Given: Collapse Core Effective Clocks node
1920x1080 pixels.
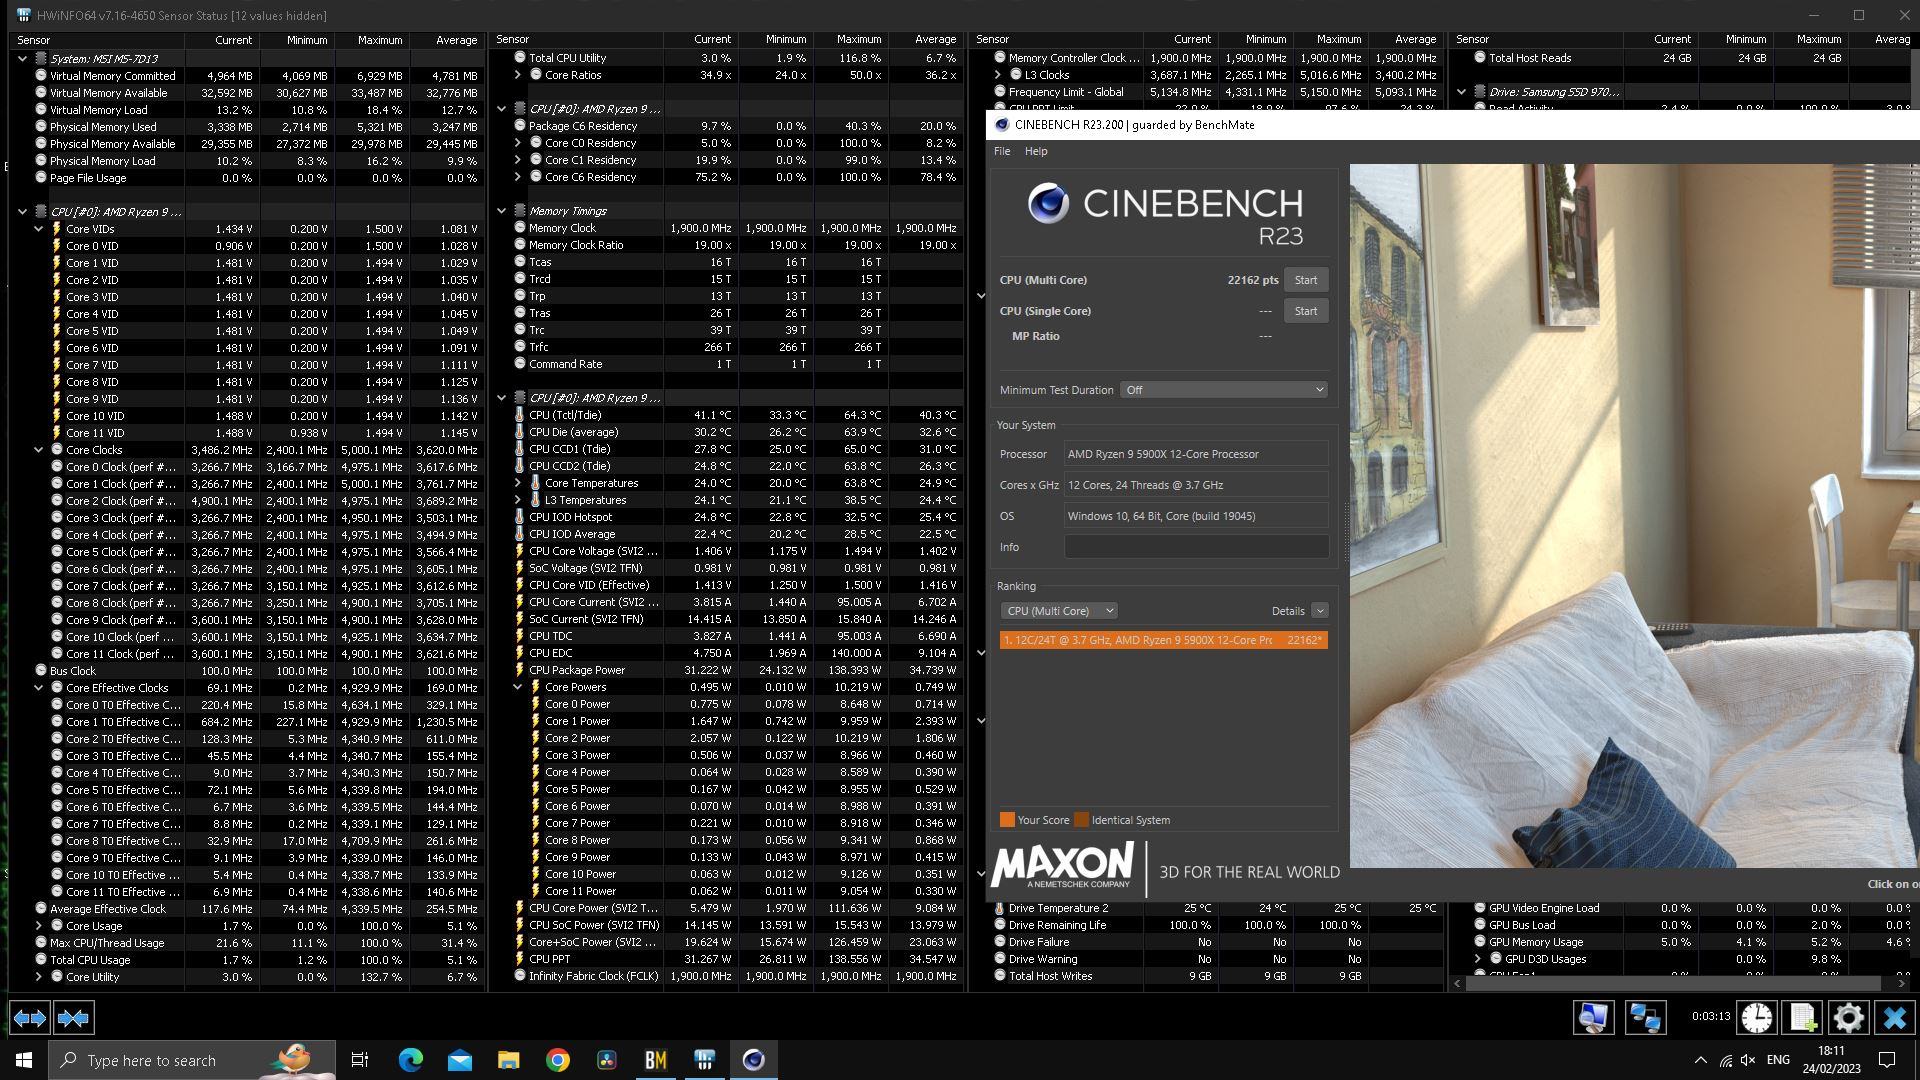Looking at the screenshot, I should click(39, 688).
